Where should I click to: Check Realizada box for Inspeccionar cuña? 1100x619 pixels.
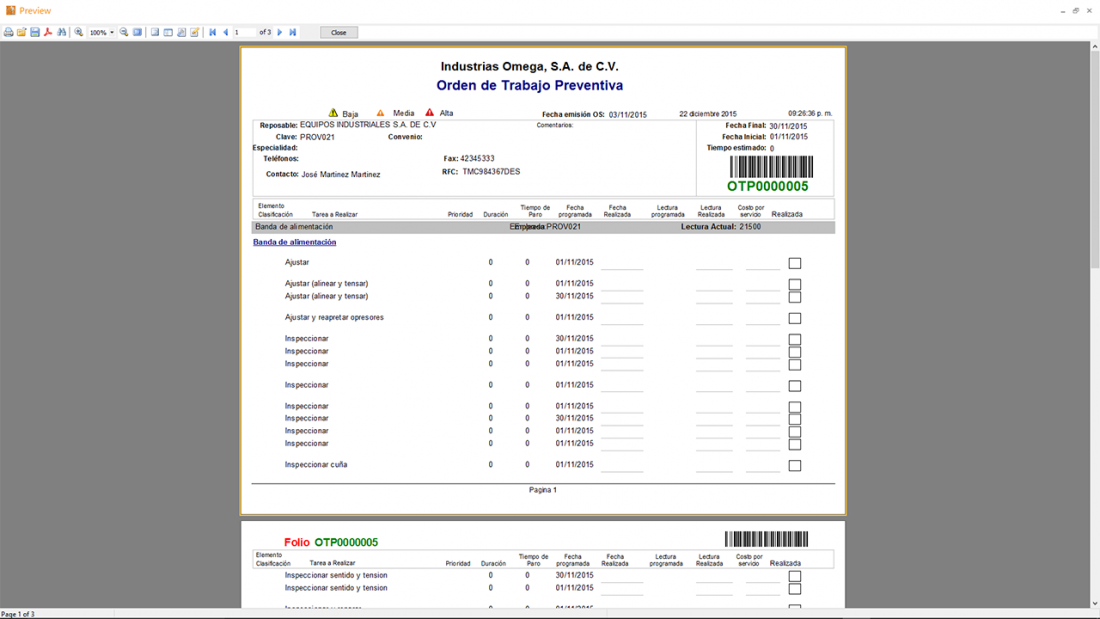point(795,466)
